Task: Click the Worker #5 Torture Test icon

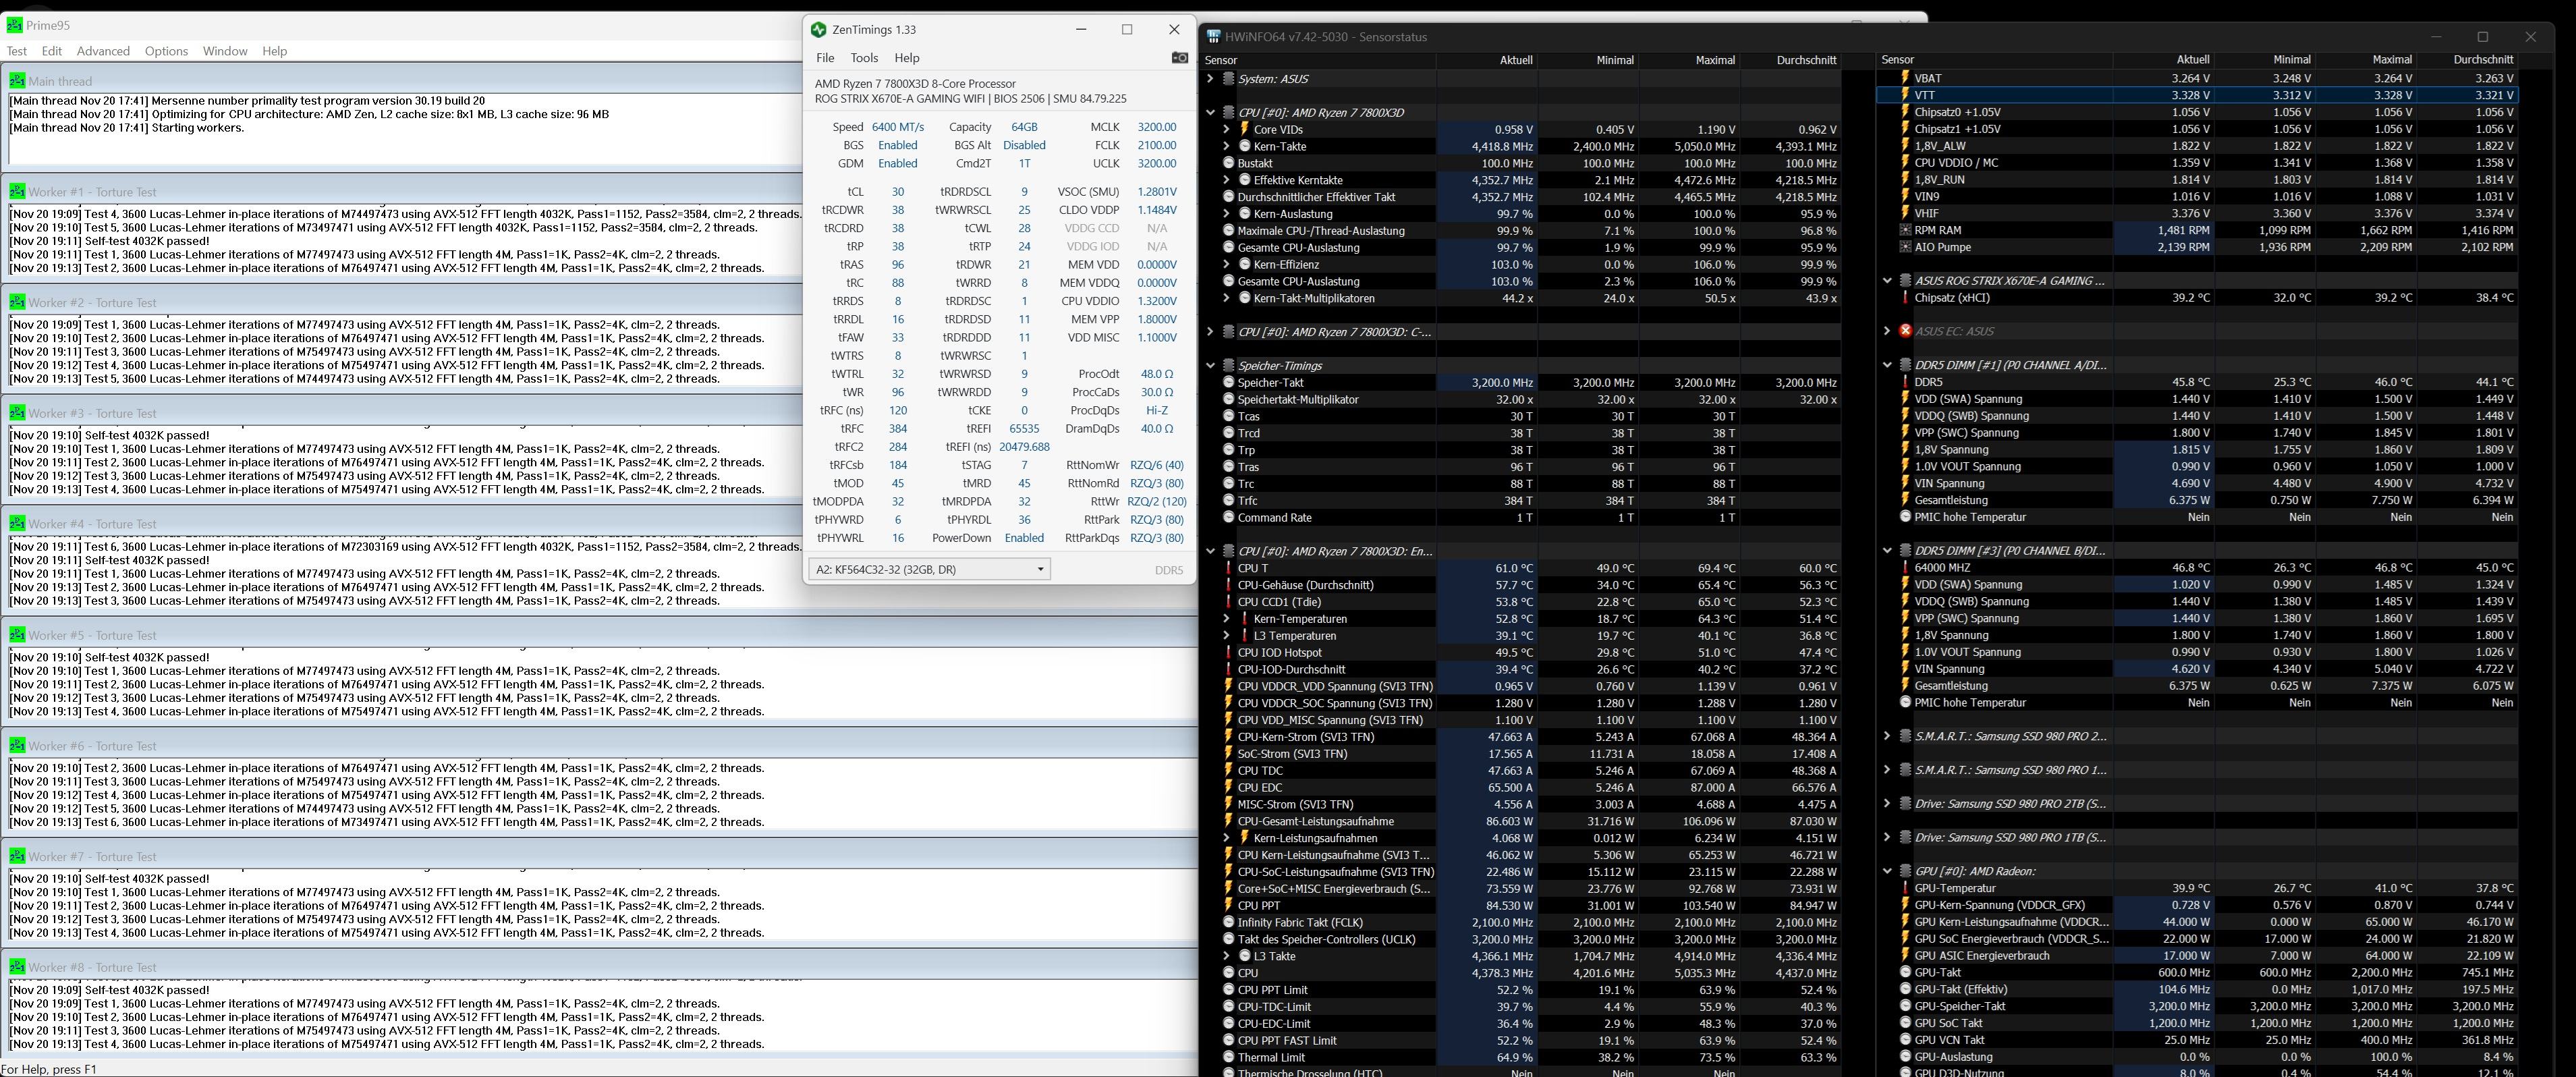Action: click(x=17, y=635)
